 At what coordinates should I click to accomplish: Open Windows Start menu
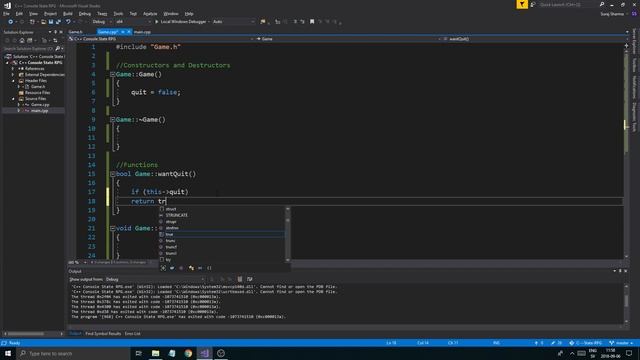click(8, 353)
